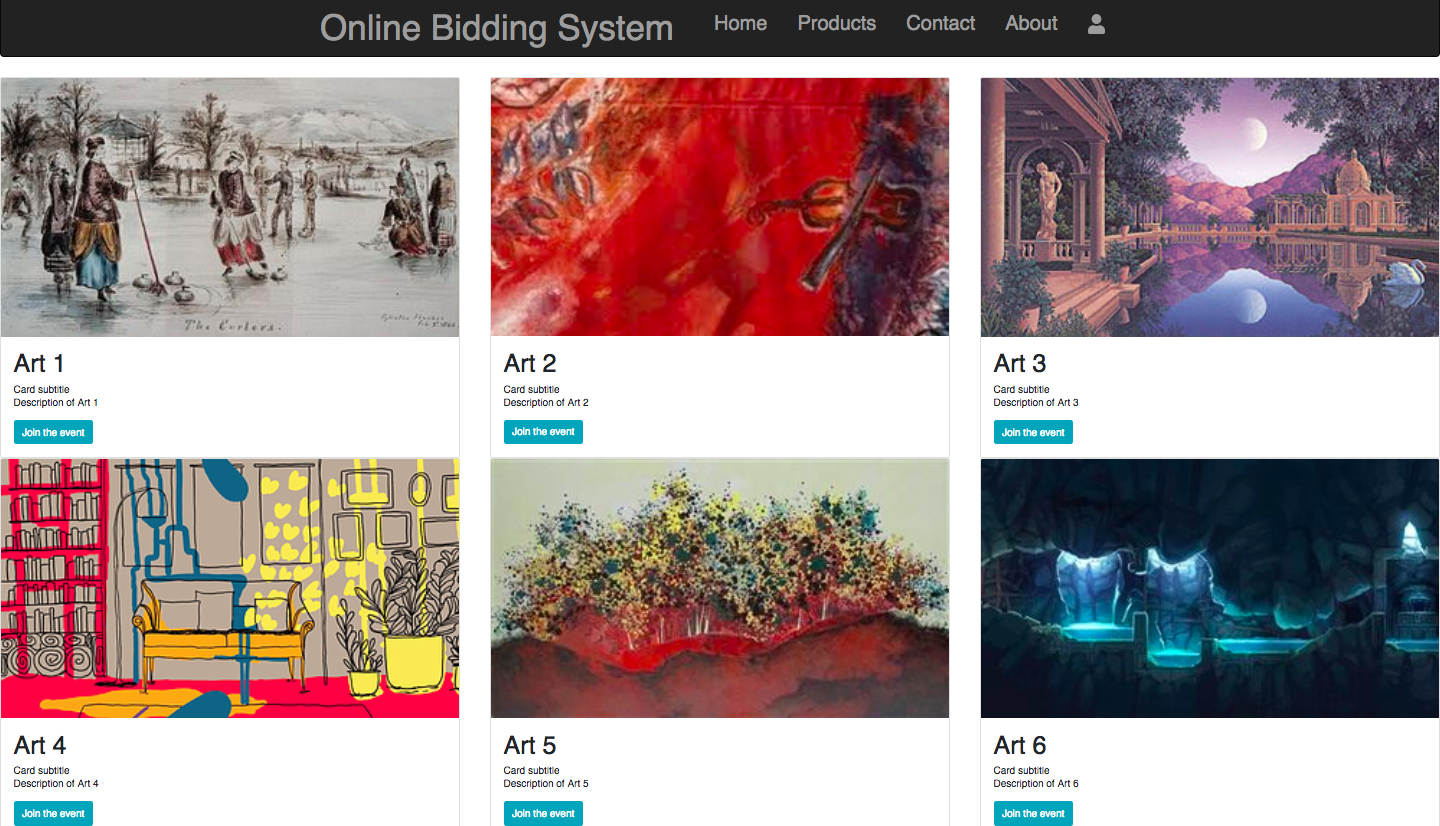Join the event for Art 6
Viewport: 1440px width, 826px height.
[1033, 813]
